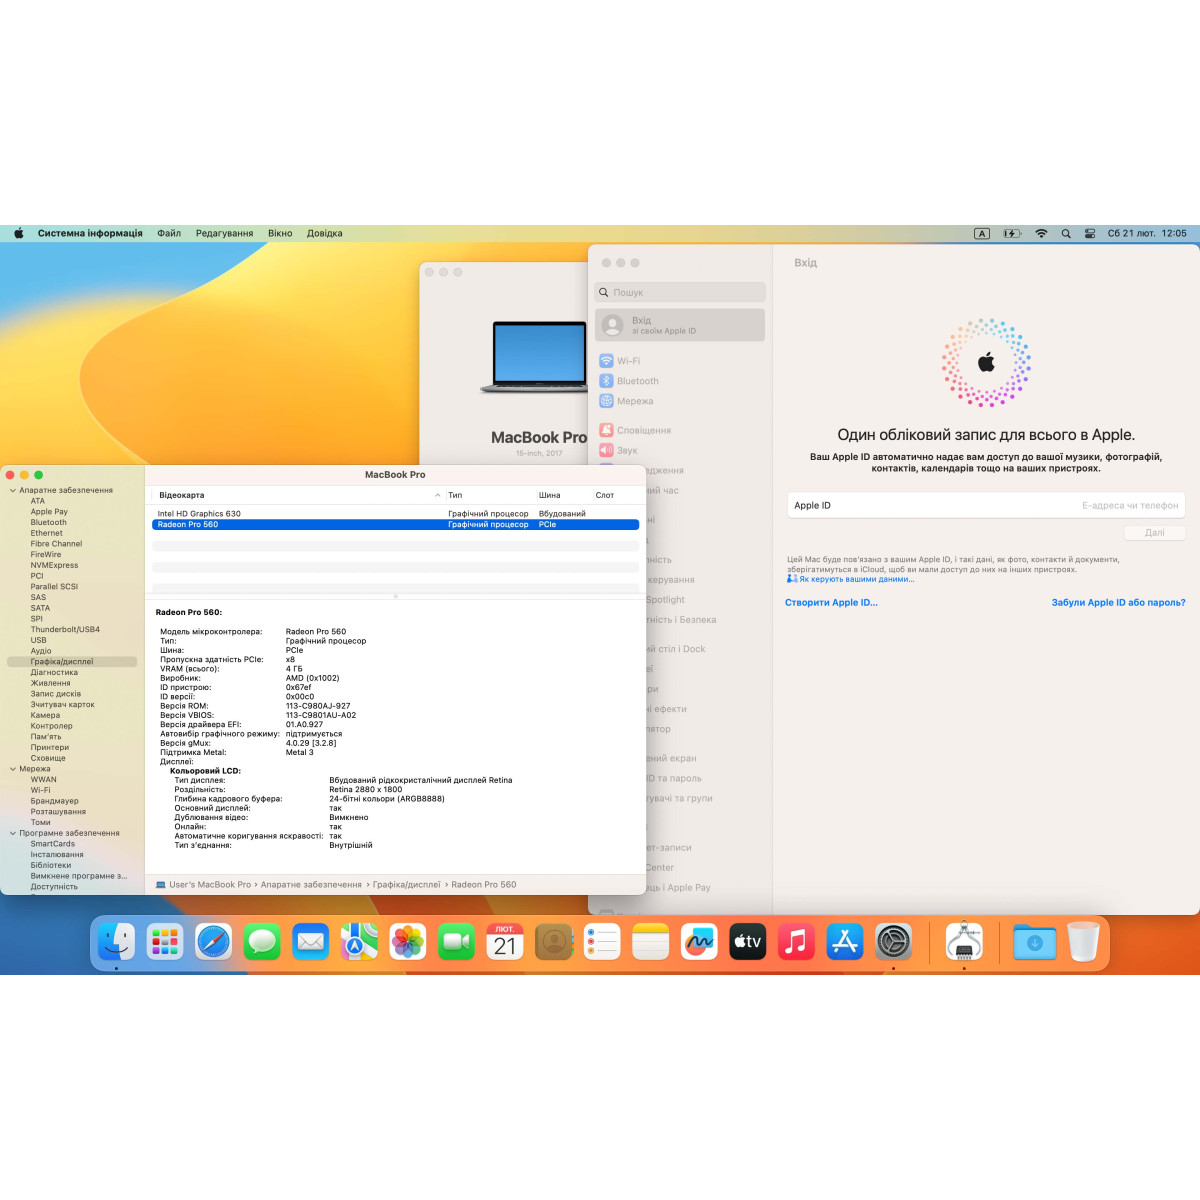Viewport: 1200px width, 1200px height.
Task: Click the Apple ID email input field
Action: tap(986, 506)
